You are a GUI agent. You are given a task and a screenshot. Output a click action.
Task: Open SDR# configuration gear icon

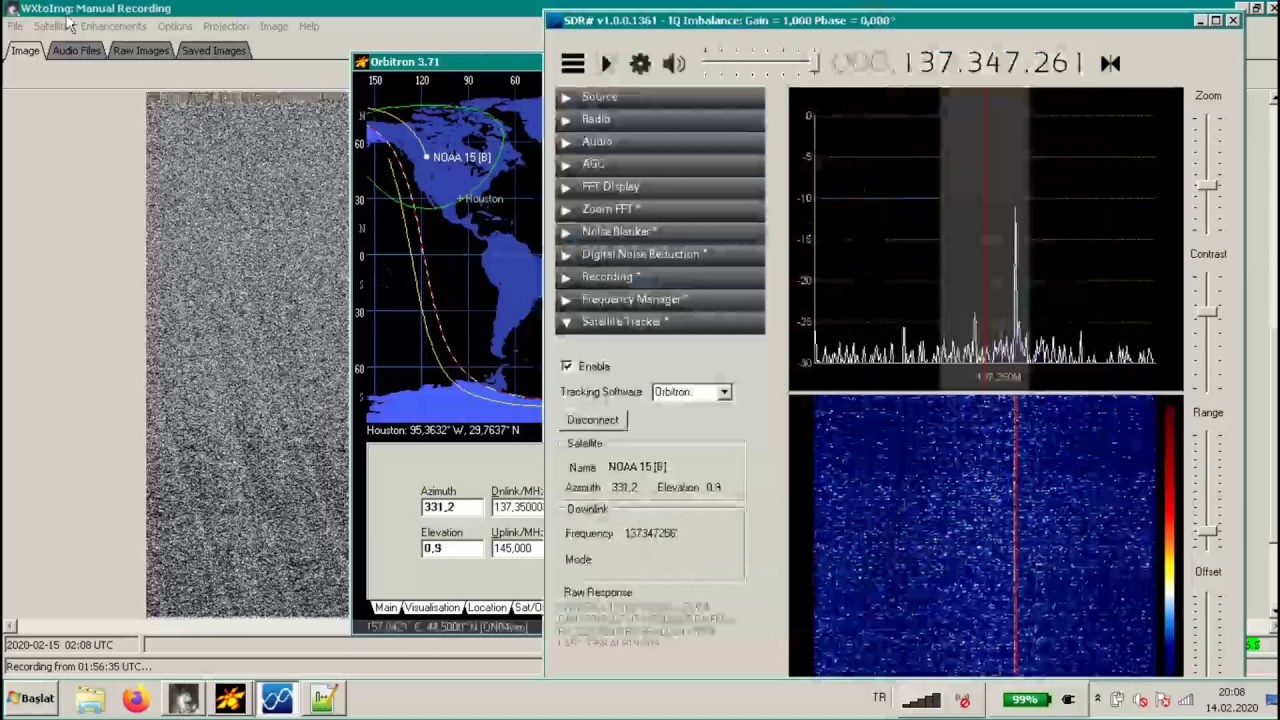click(640, 64)
